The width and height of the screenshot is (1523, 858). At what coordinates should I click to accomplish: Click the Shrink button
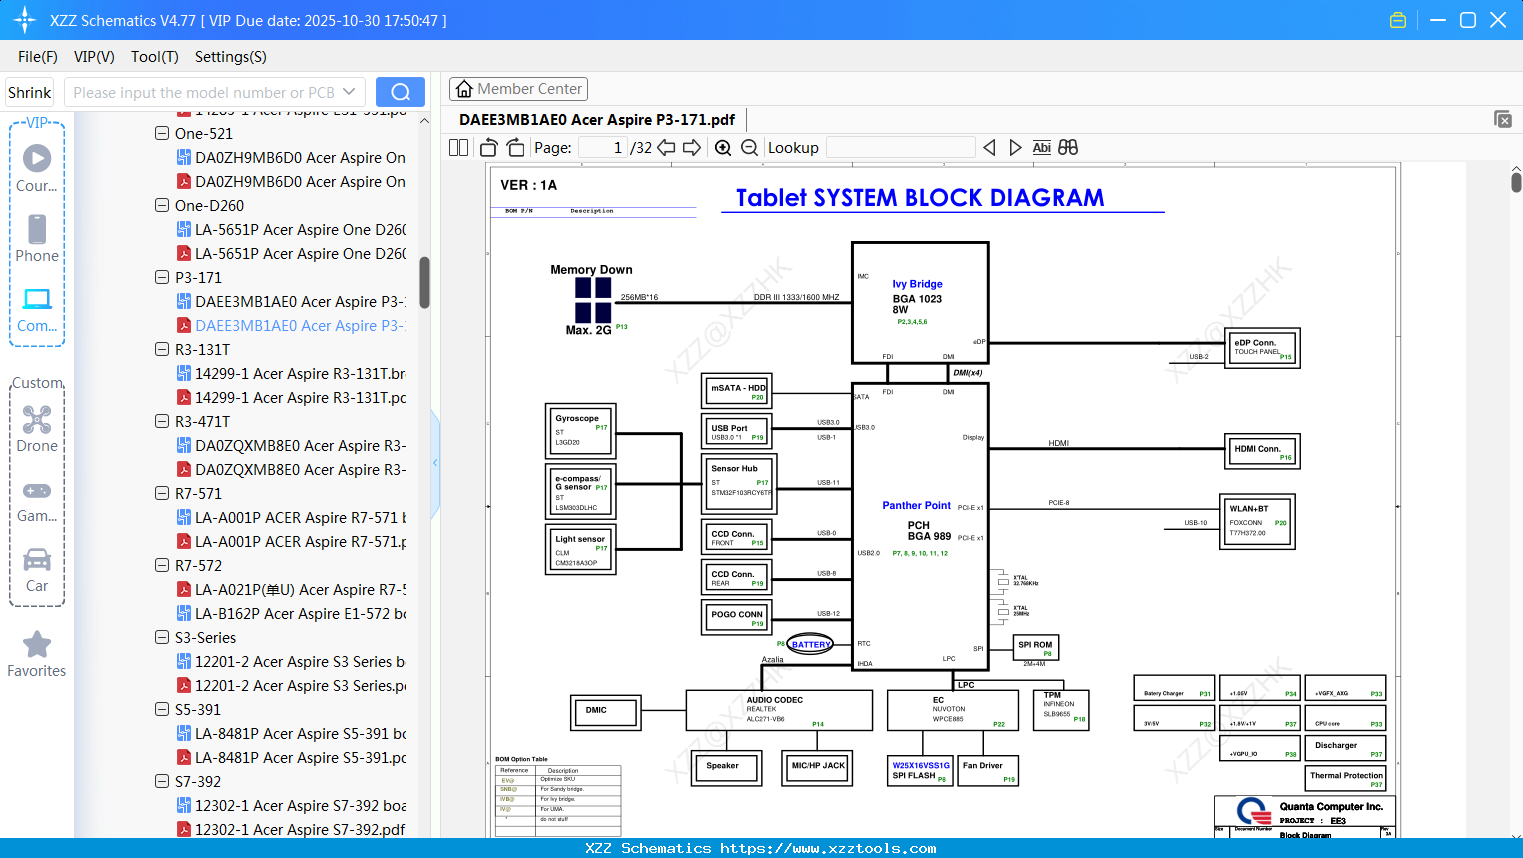coord(29,91)
